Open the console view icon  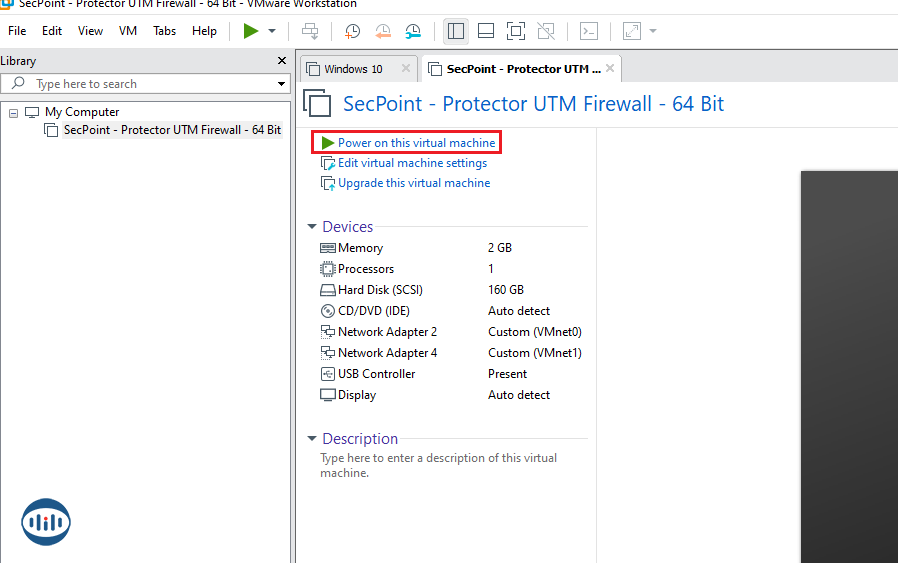pos(590,31)
